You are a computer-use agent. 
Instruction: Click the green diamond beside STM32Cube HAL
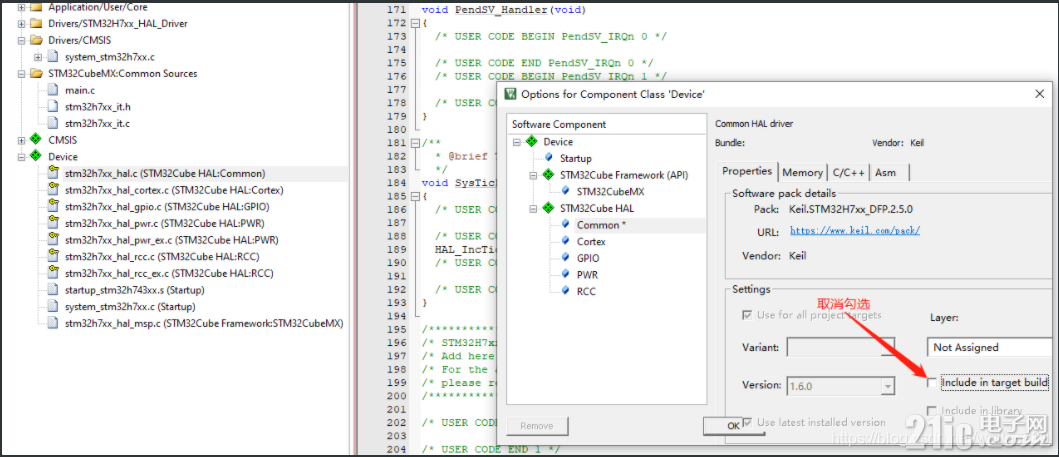pyautogui.click(x=548, y=208)
